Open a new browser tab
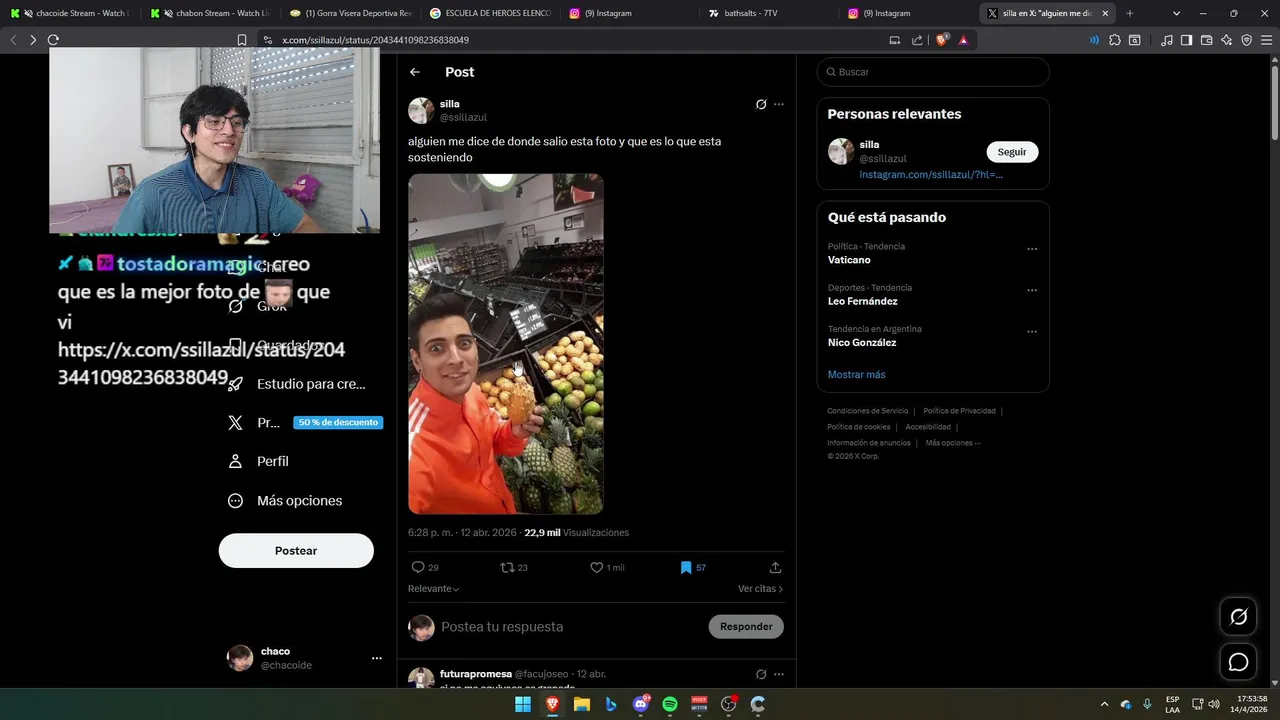The image size is (1280, 720). (x=1130, y=13)
